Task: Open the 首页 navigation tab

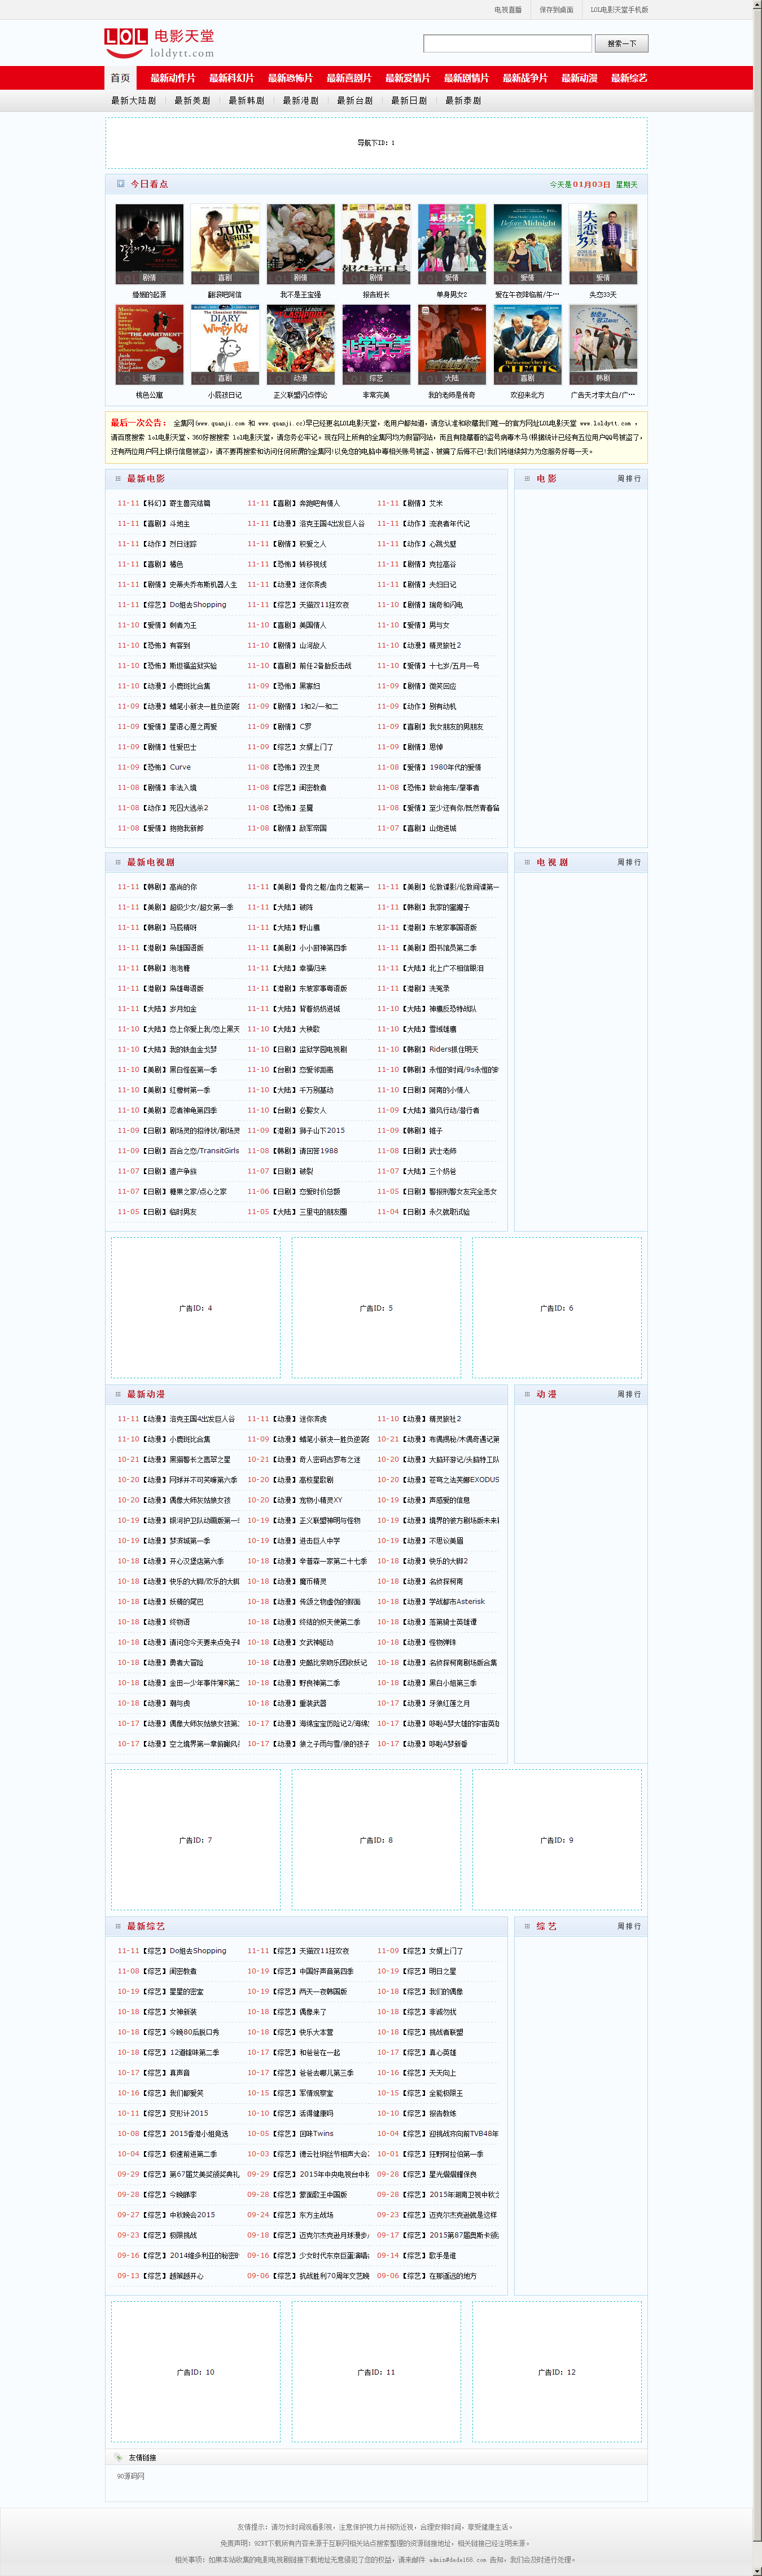Action: tap(120, 78)
